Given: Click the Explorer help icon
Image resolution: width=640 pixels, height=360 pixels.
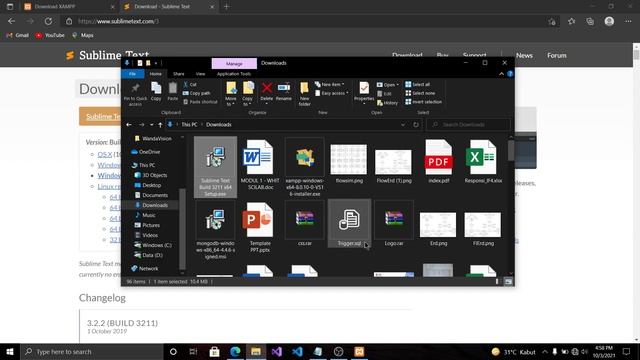Looking at the screenshot, I should [510, 74].
